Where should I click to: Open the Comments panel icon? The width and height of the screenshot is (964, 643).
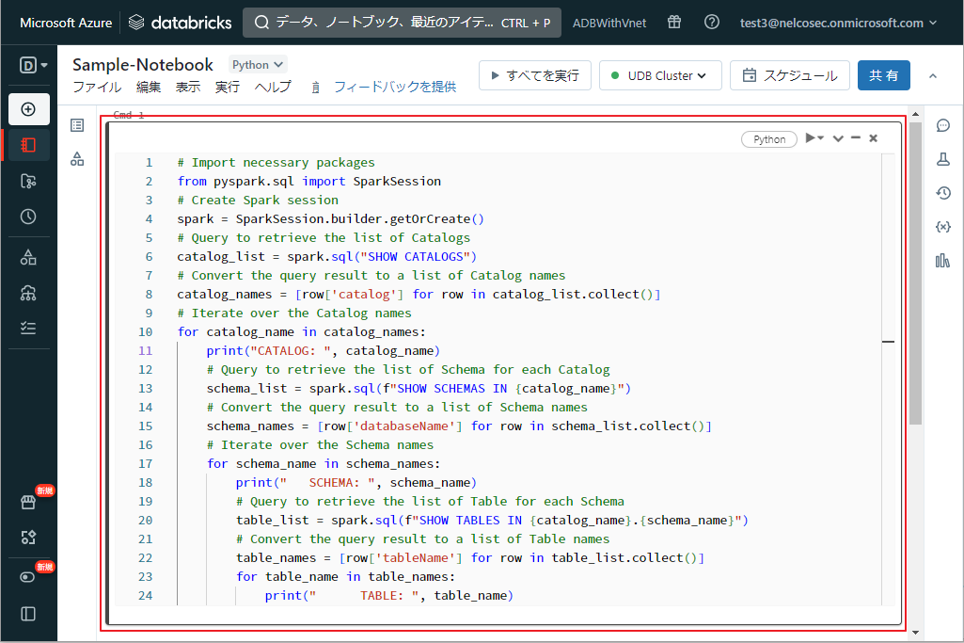942,126
